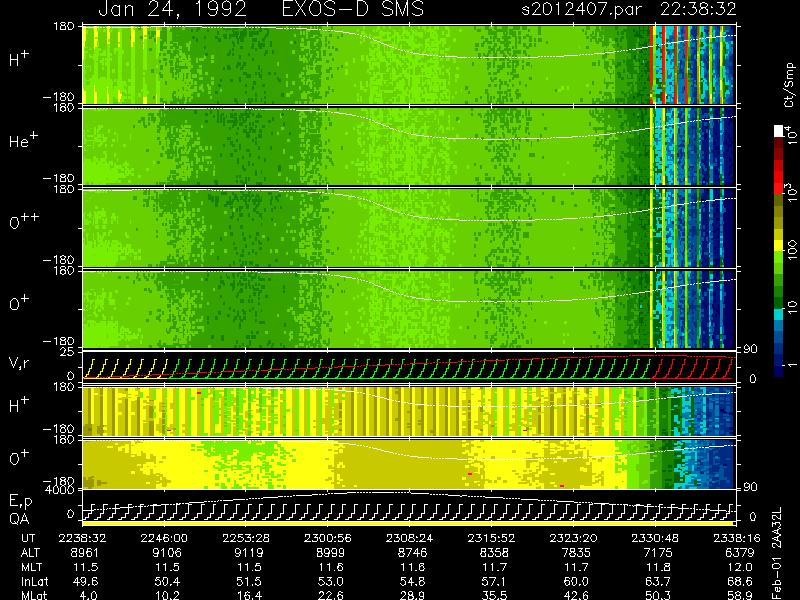Click the UT value '2338:16'
Image resolution: width=800 pixels, height=600 pixels.
737,538
